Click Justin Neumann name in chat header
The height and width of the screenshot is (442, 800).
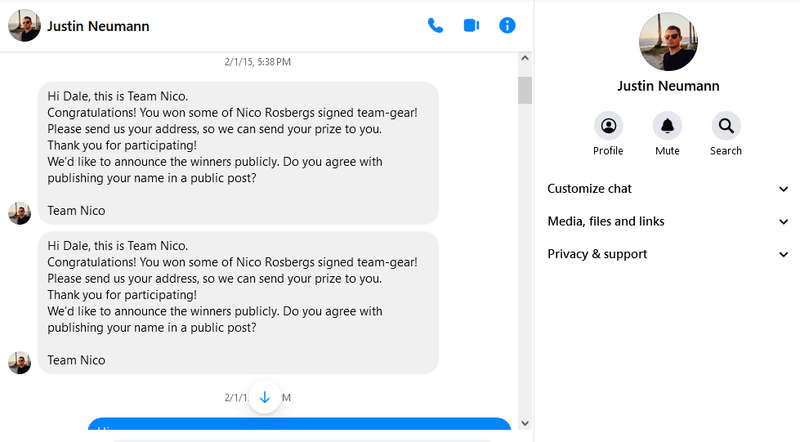click(98, 26)
